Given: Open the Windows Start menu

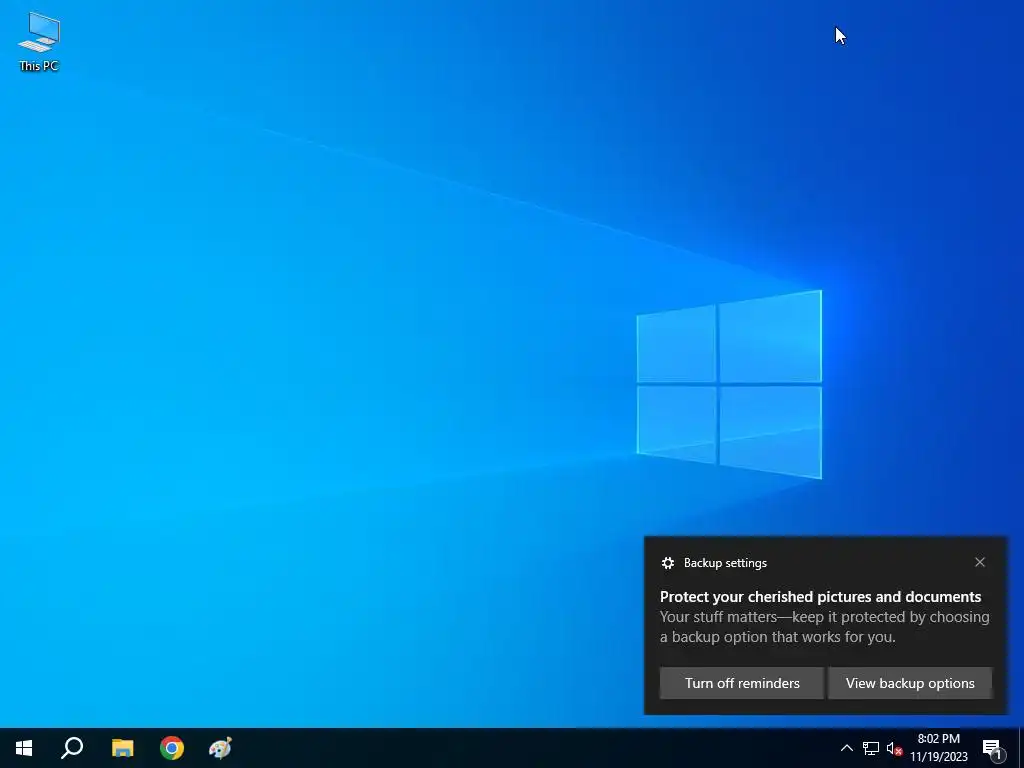Looking at the screenshot, I should (24, 748).
